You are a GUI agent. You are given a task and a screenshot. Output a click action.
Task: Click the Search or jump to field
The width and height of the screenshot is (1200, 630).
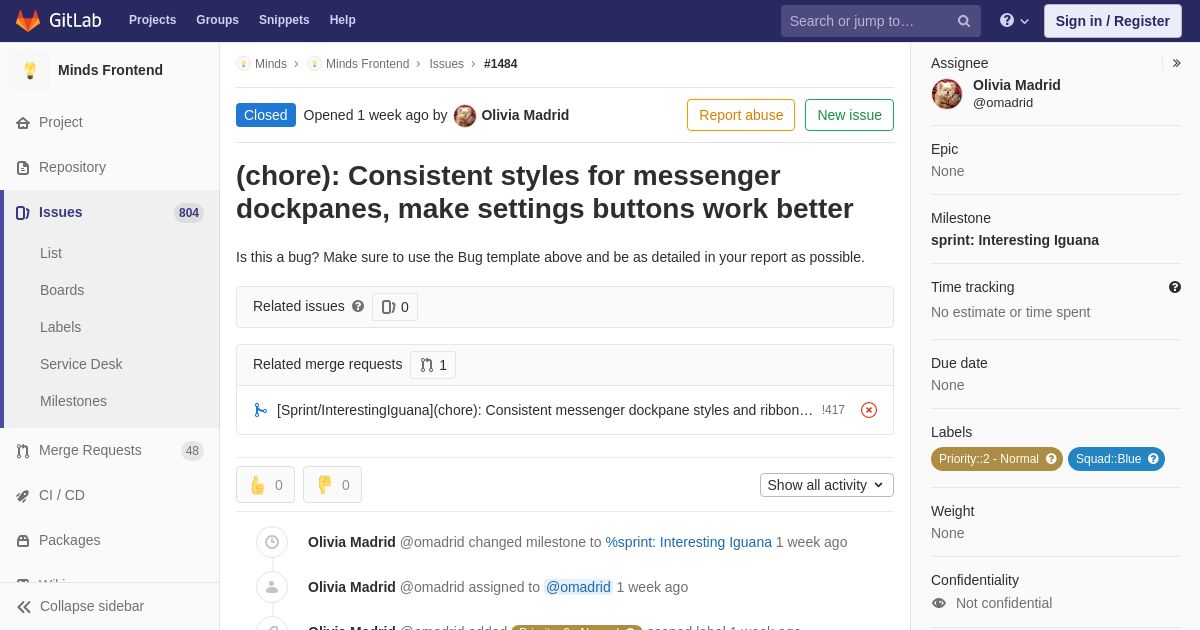(881, 21)
